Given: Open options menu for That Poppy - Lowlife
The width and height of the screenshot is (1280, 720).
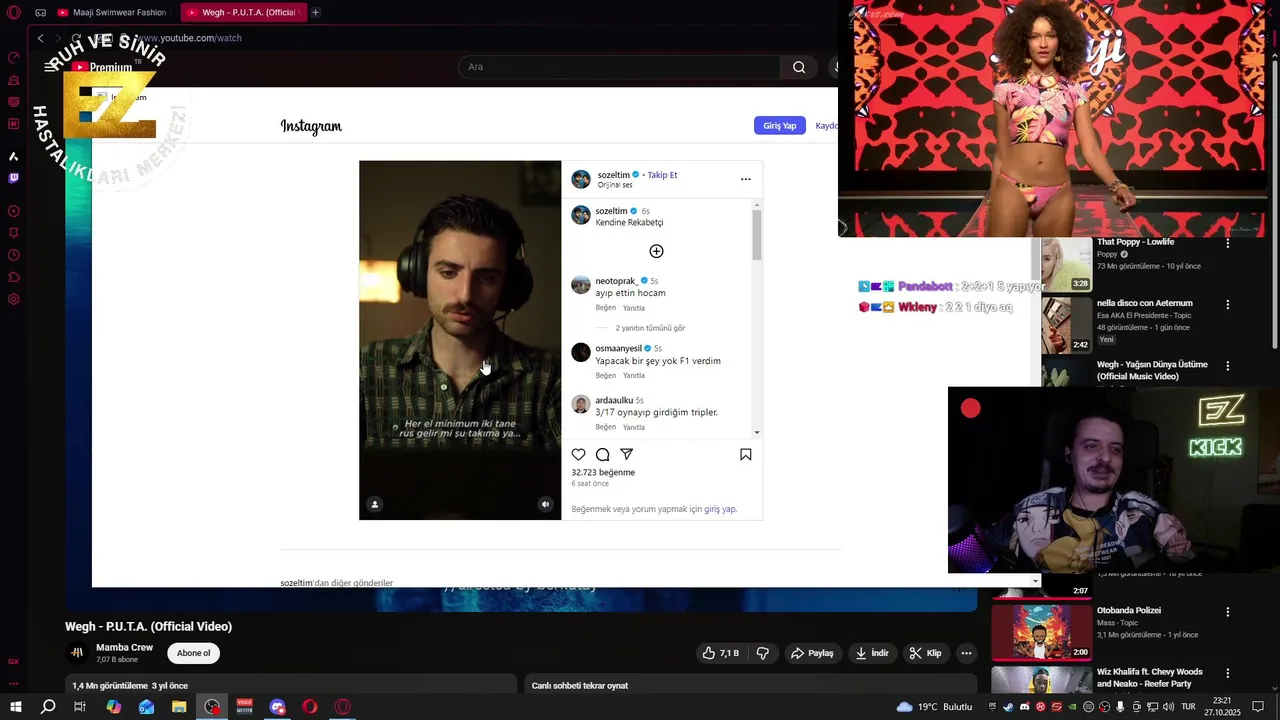Looking at the screenshot, I should (x=1228, y=243).
